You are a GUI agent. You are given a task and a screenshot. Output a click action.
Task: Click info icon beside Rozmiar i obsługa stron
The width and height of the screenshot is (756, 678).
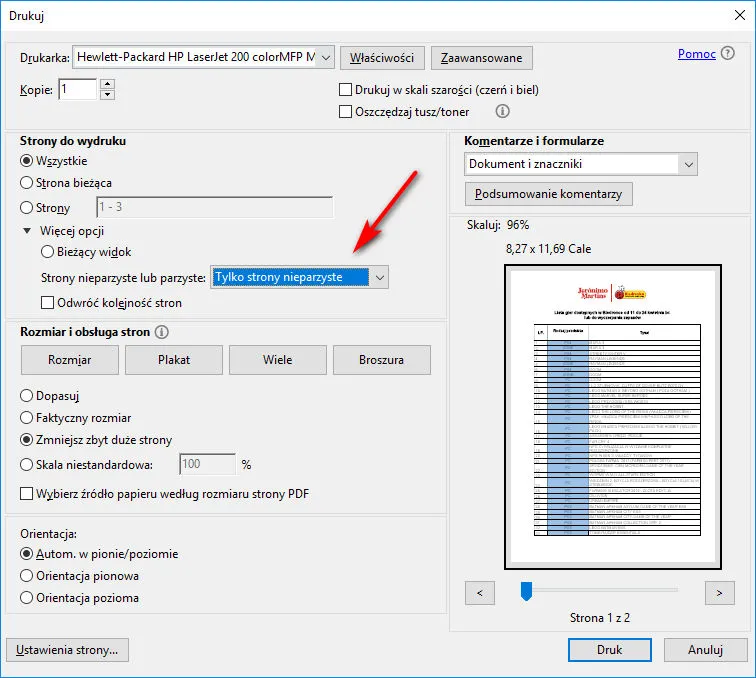click(x=162, y=332)
